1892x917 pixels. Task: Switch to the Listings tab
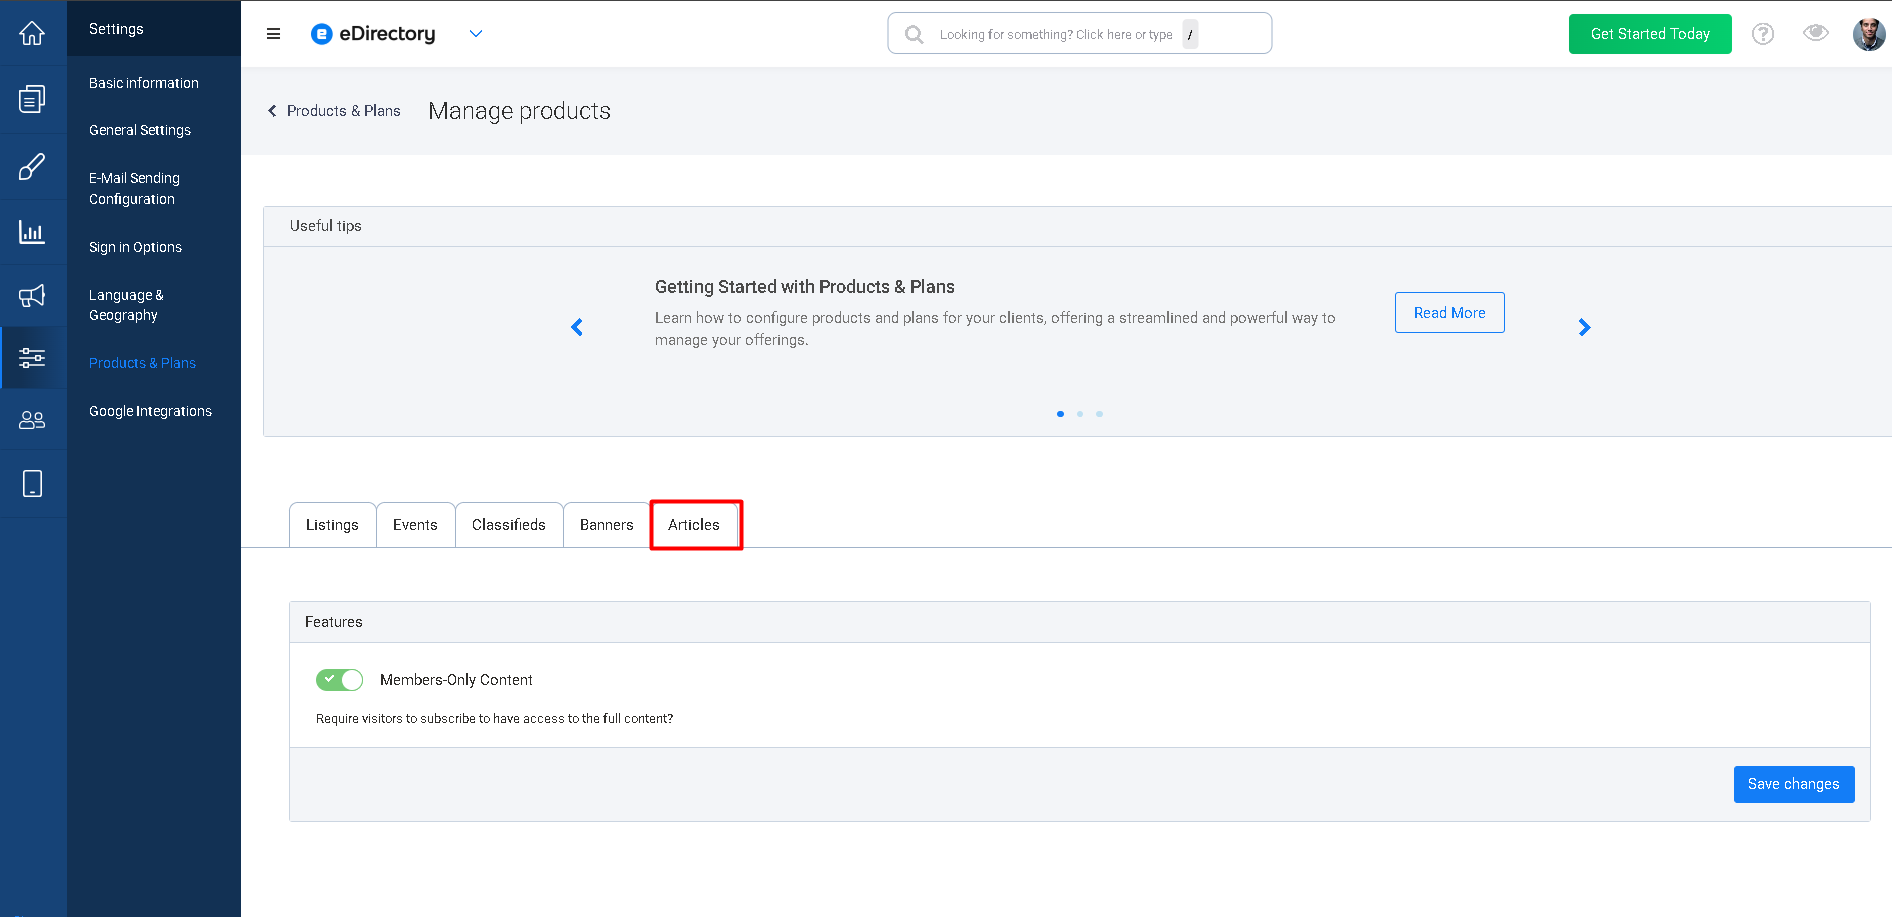click(x=332, y=525)
